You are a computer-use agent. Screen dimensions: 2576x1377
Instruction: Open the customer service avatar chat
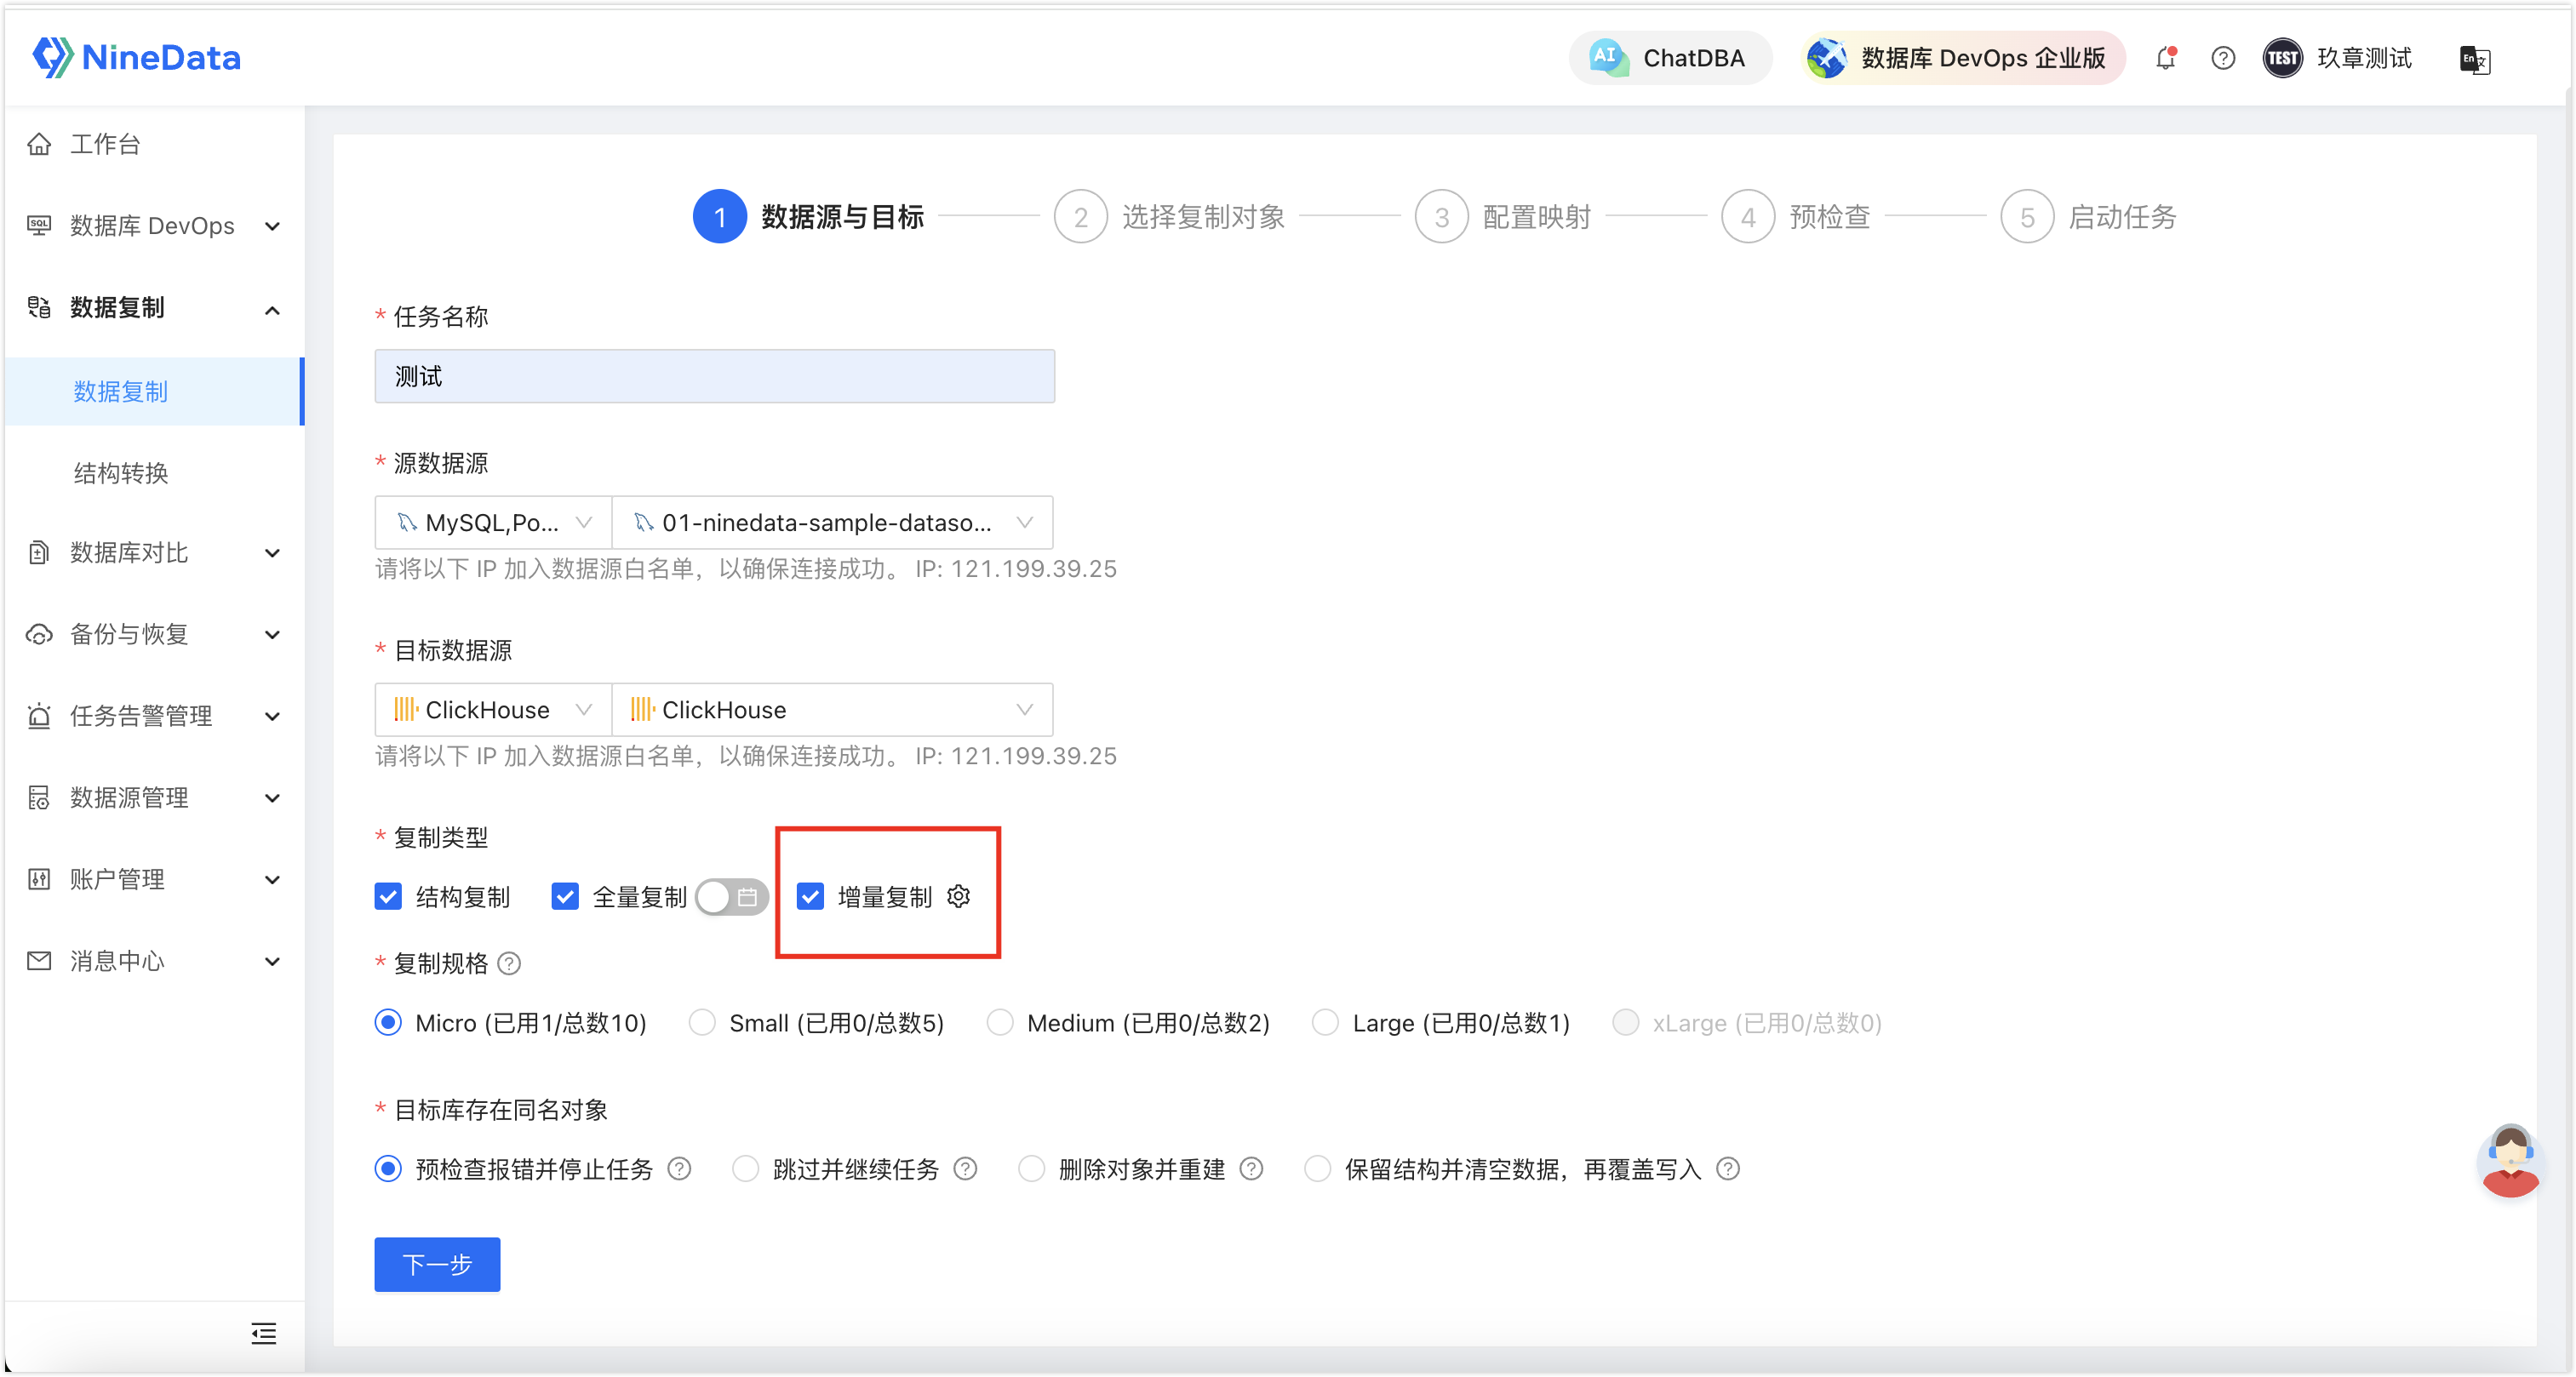pos(2510,1159)
